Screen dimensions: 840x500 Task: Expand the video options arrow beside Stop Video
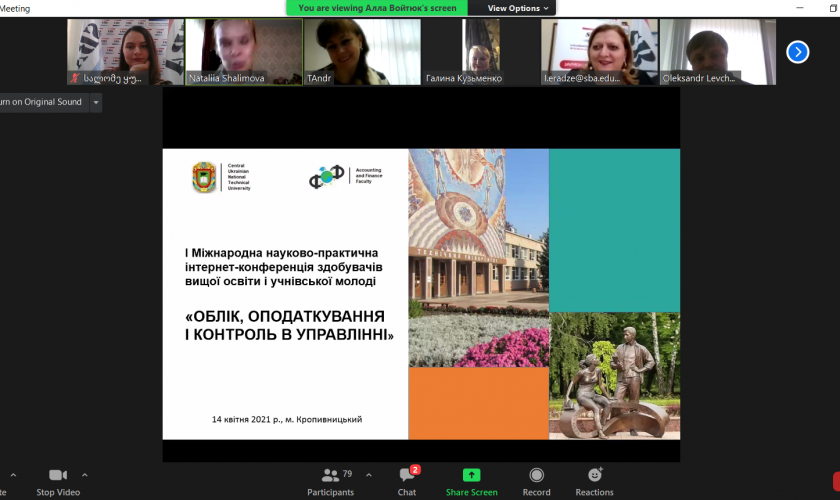(84, 475)
